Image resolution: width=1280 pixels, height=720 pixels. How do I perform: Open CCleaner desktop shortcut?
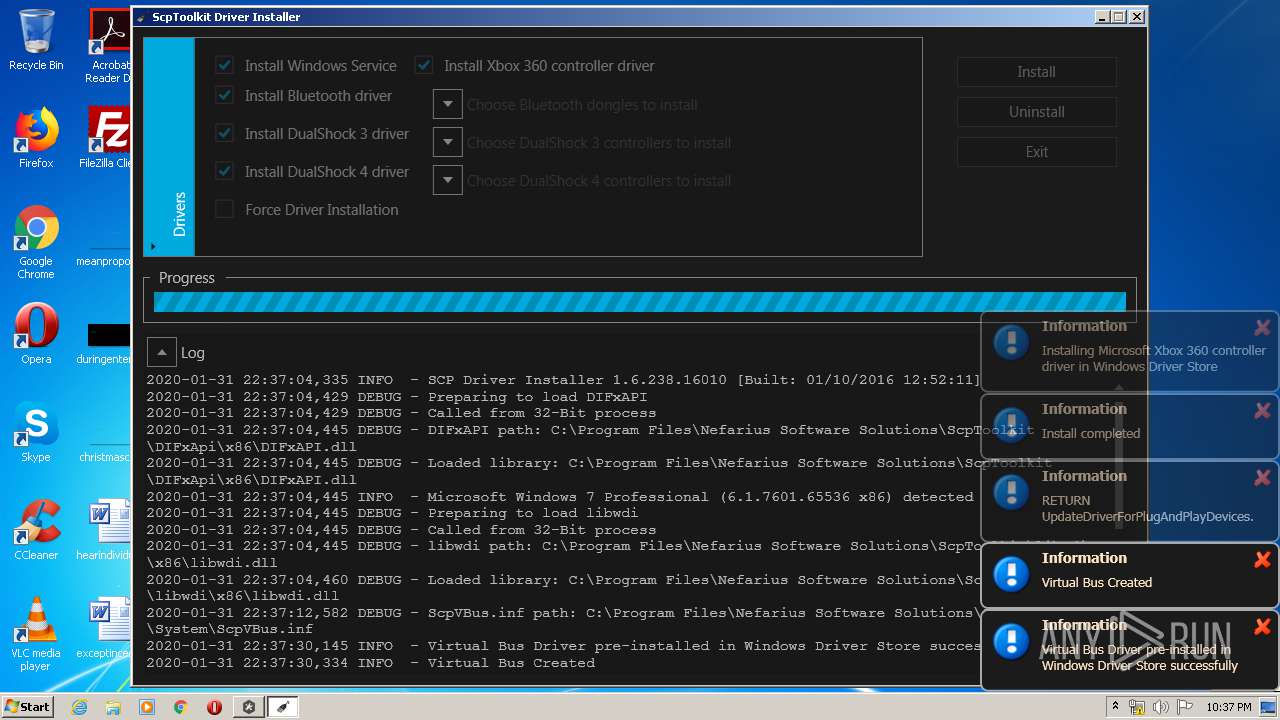pyautogui.click(x=36, y=530)
